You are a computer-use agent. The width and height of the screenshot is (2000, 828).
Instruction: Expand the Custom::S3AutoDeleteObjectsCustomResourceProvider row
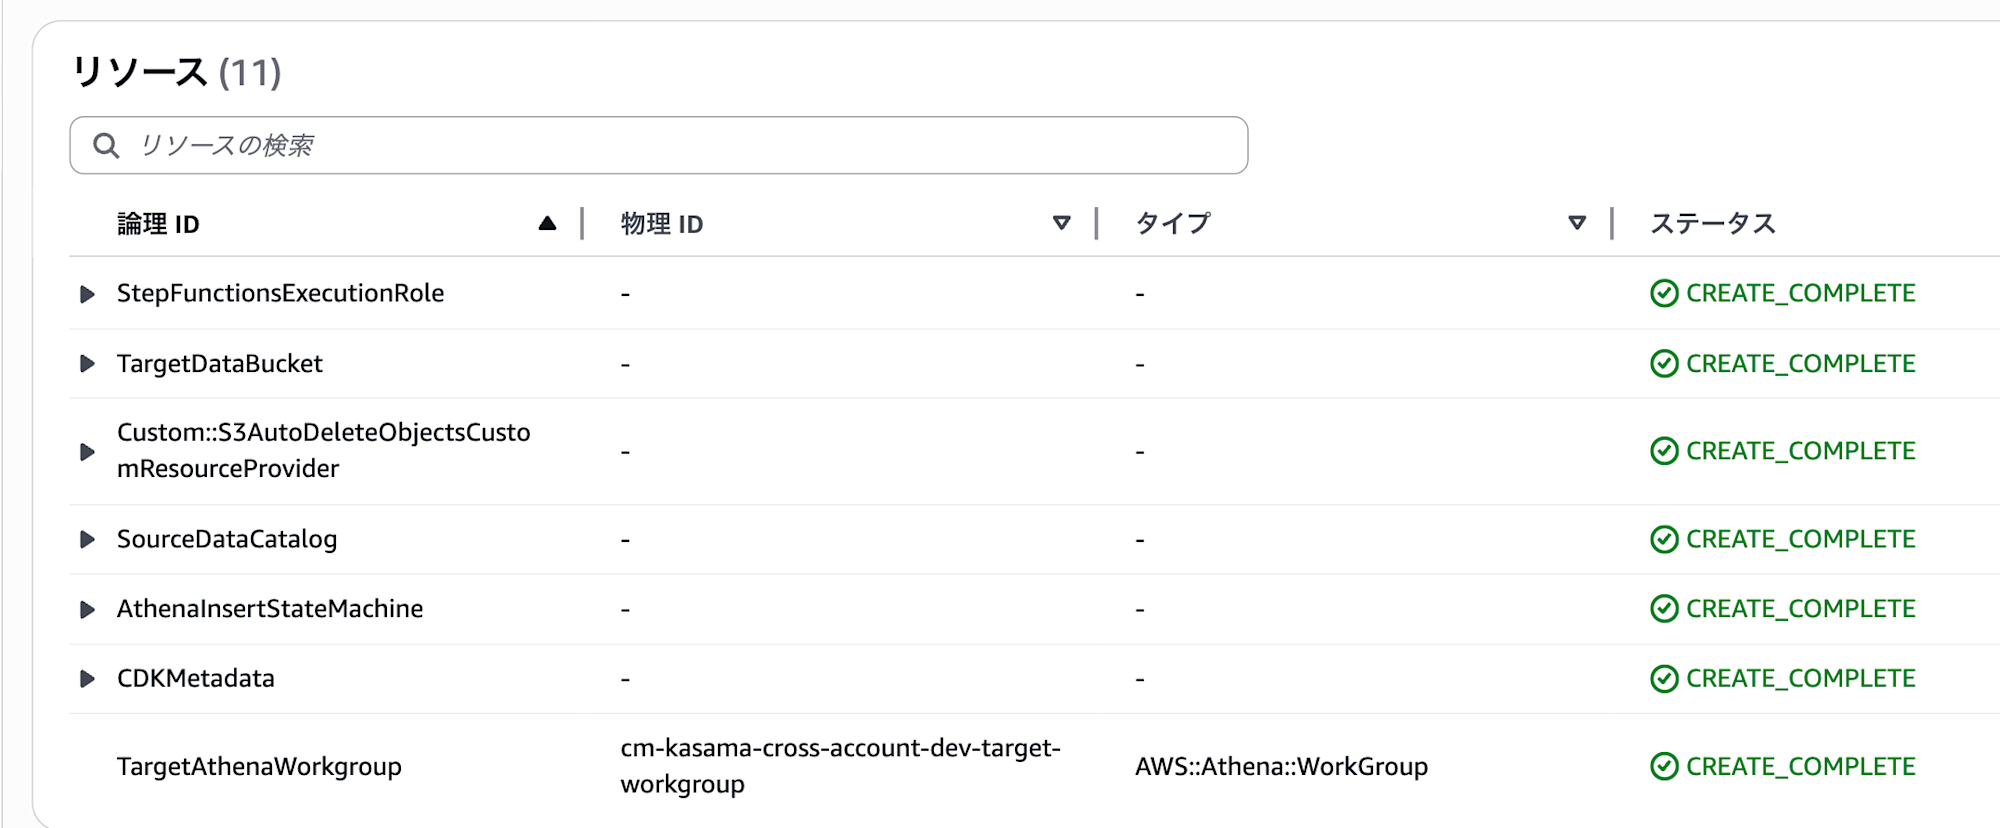pyautogui.click(x=88, y=452)
